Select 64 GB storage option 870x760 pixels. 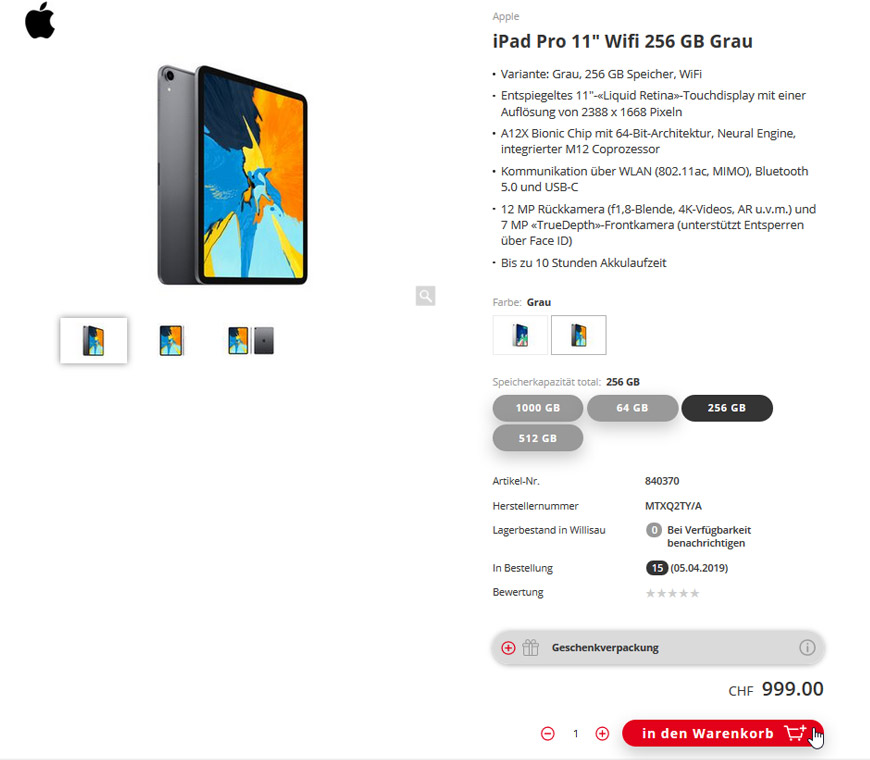(632, 408)
